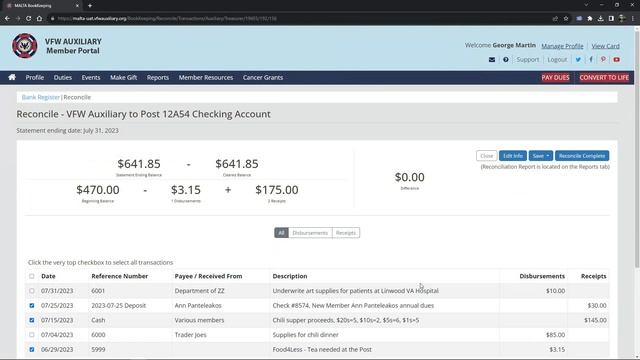This screenshot has height=360, width=640.
Task: Open the Twitter icon link
Action: 578,60
